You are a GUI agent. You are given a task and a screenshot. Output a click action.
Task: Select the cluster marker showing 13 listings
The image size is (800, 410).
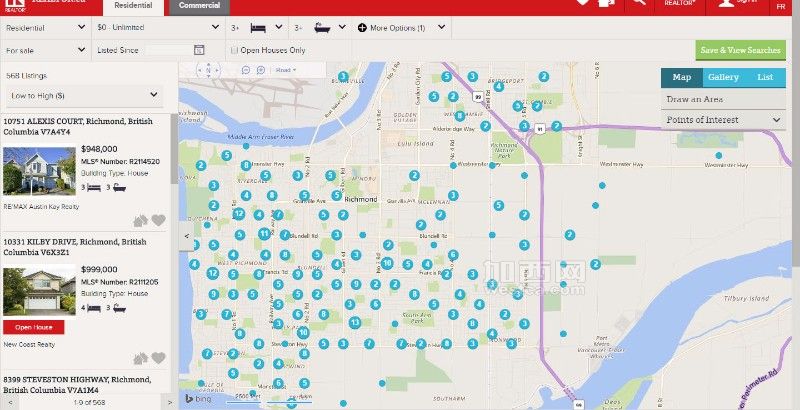[x=355, y=323]
